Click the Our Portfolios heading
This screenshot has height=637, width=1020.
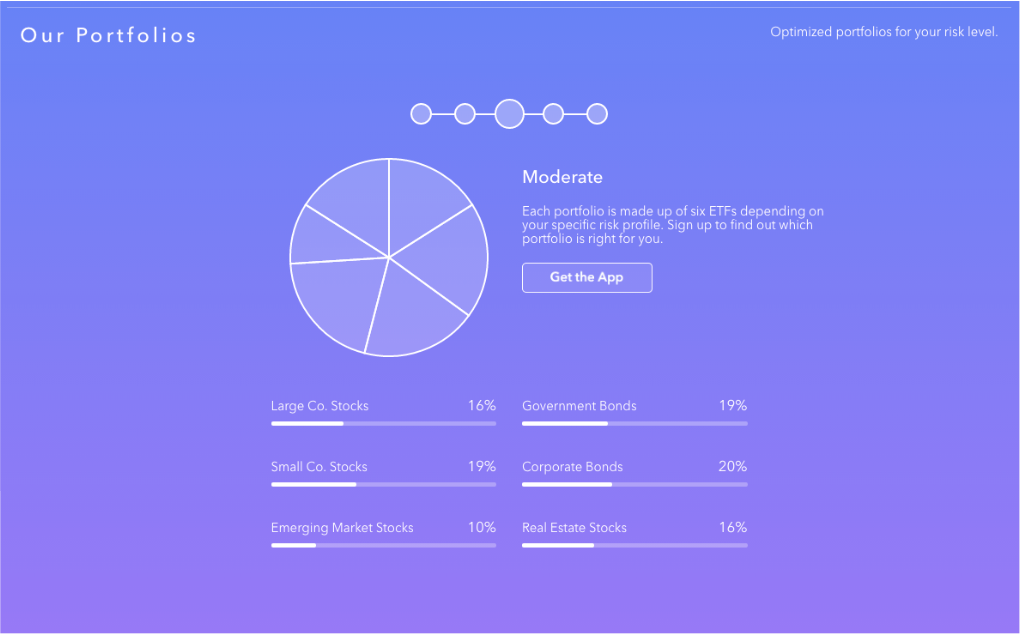[x=108, y=35]
